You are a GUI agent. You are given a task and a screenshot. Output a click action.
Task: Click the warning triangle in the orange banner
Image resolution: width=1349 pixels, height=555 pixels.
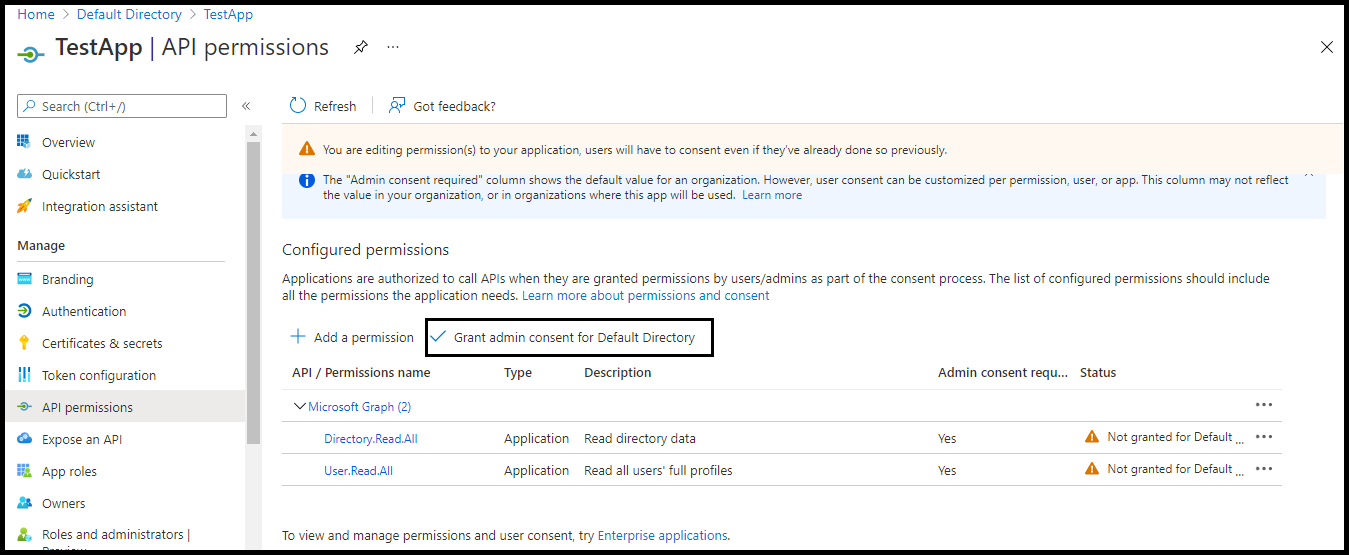pos(307,150)
